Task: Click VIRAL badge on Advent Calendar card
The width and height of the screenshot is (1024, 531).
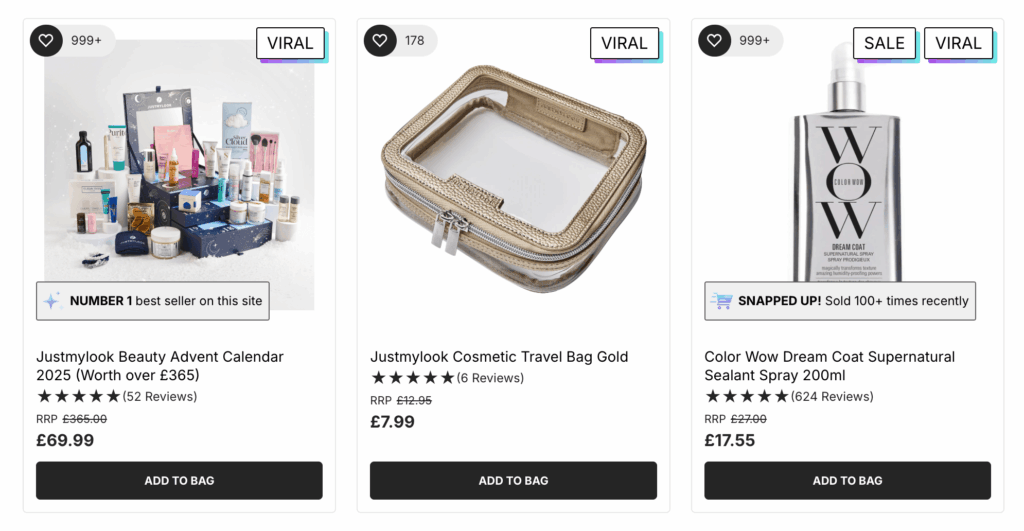Action: (290, 43)
